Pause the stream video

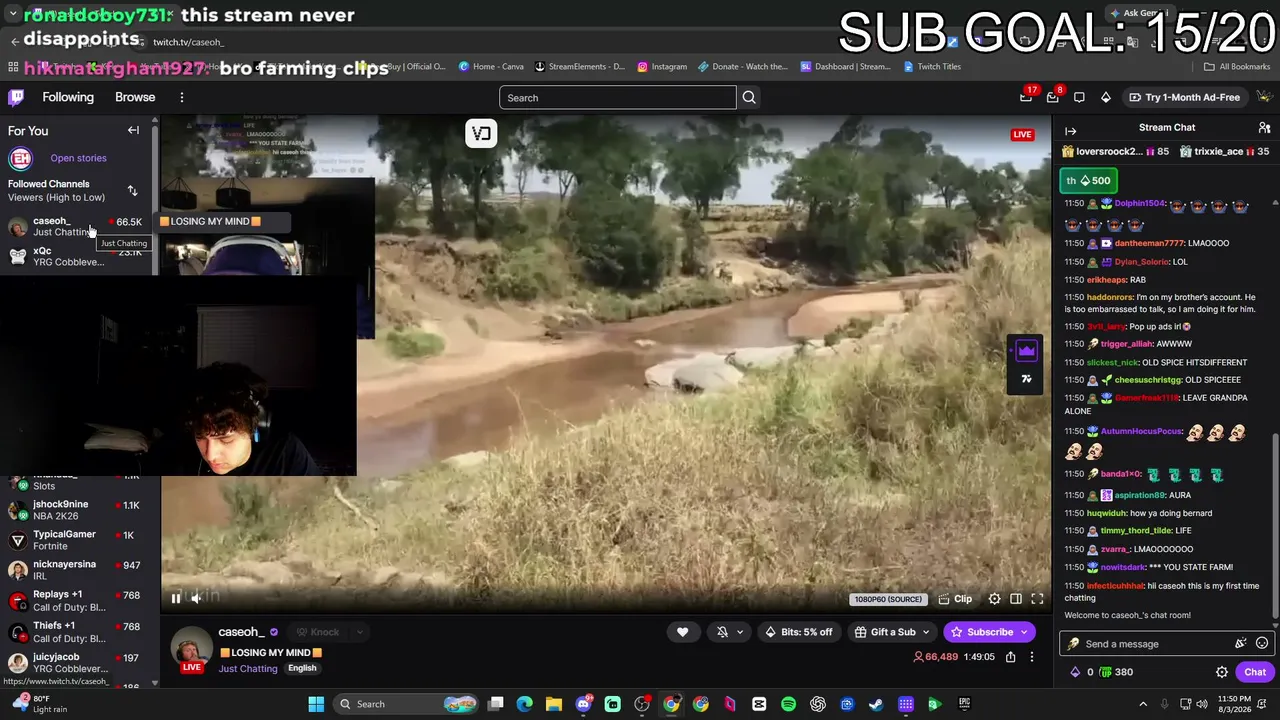point(176,599)
